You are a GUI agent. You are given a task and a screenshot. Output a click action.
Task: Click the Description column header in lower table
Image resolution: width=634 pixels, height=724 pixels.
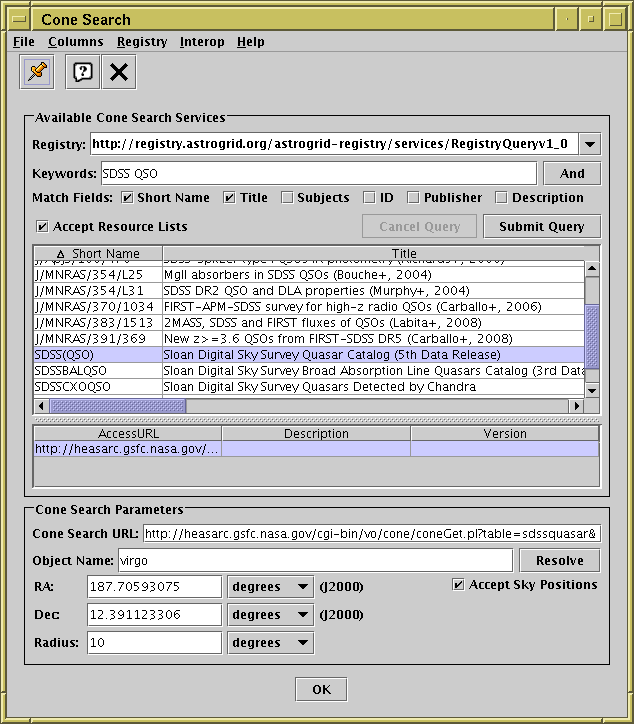(316, 434)
